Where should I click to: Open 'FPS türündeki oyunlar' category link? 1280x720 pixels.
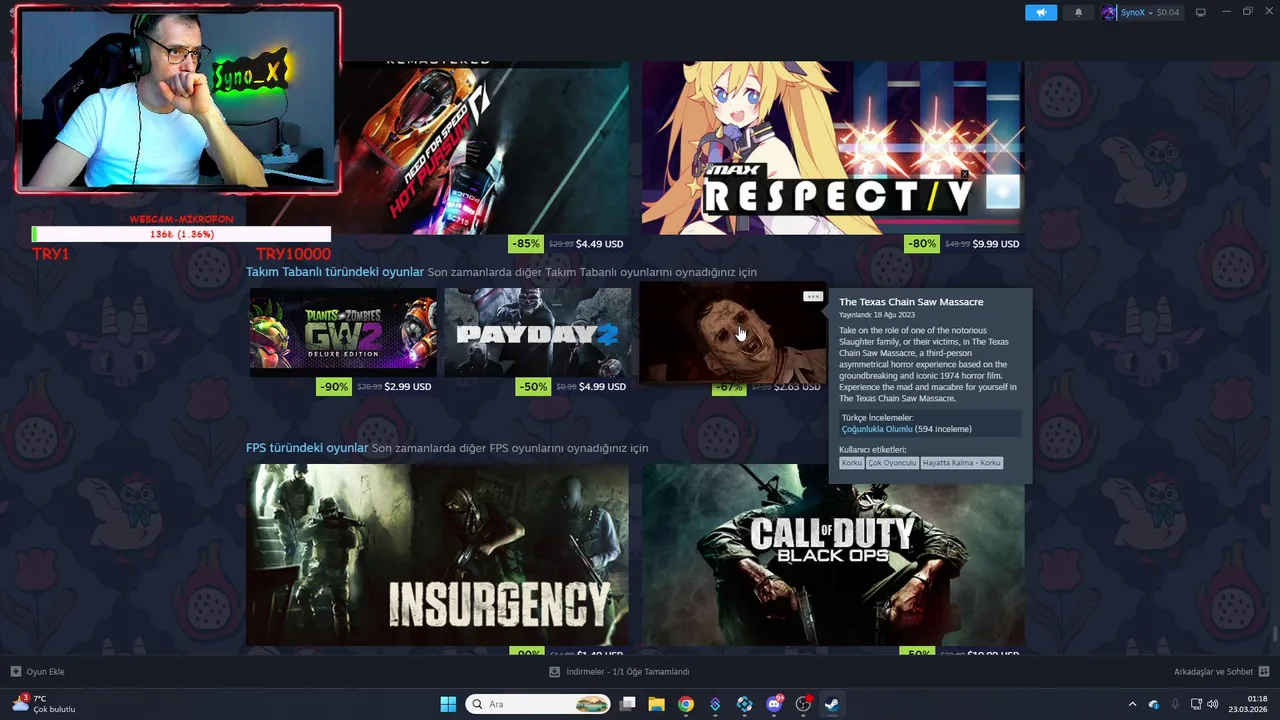tap(307, 448)
